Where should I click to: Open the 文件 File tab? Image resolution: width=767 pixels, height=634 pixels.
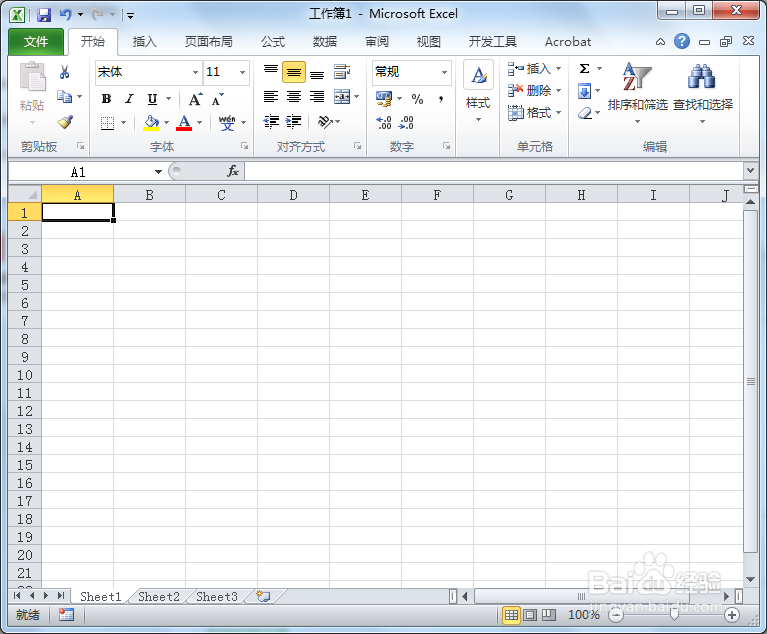(36, 42)
